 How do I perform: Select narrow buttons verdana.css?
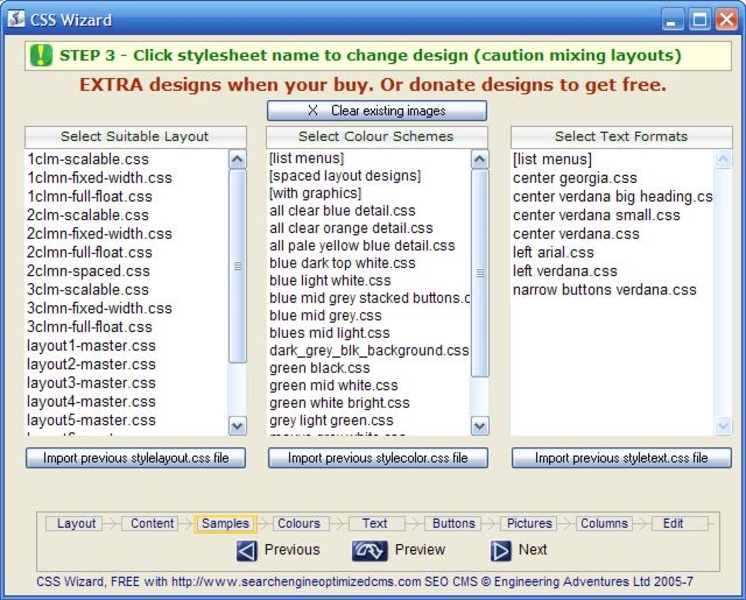click(605, 290)
